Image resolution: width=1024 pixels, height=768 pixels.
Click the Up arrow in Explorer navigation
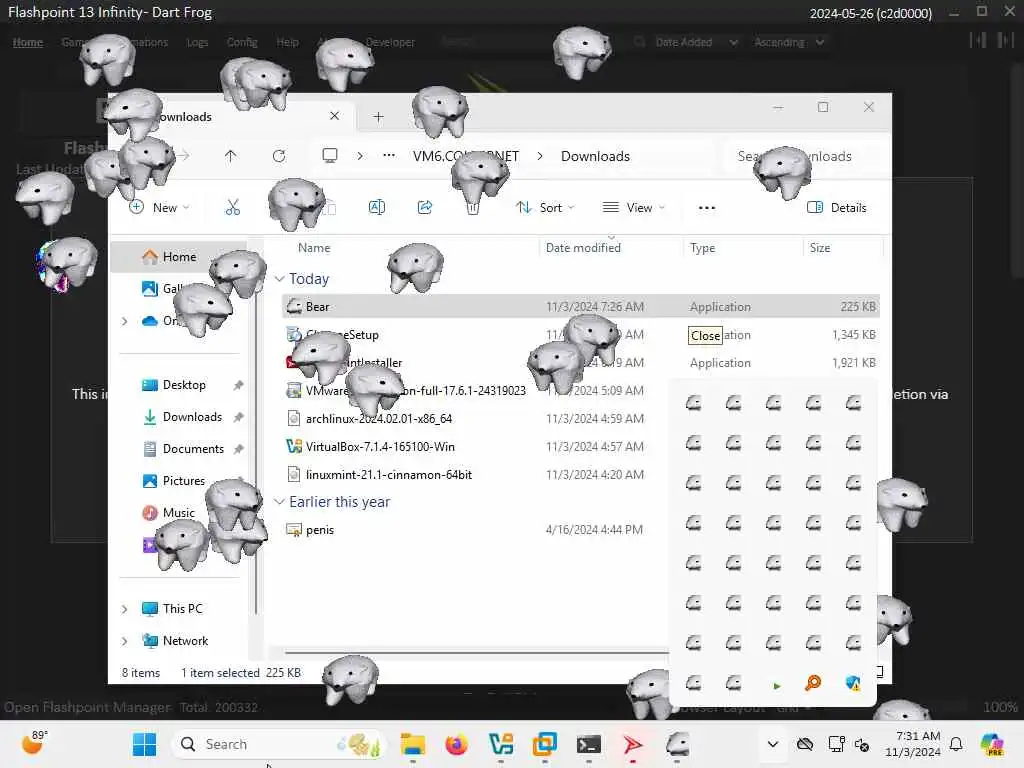[x=231, y=156]
